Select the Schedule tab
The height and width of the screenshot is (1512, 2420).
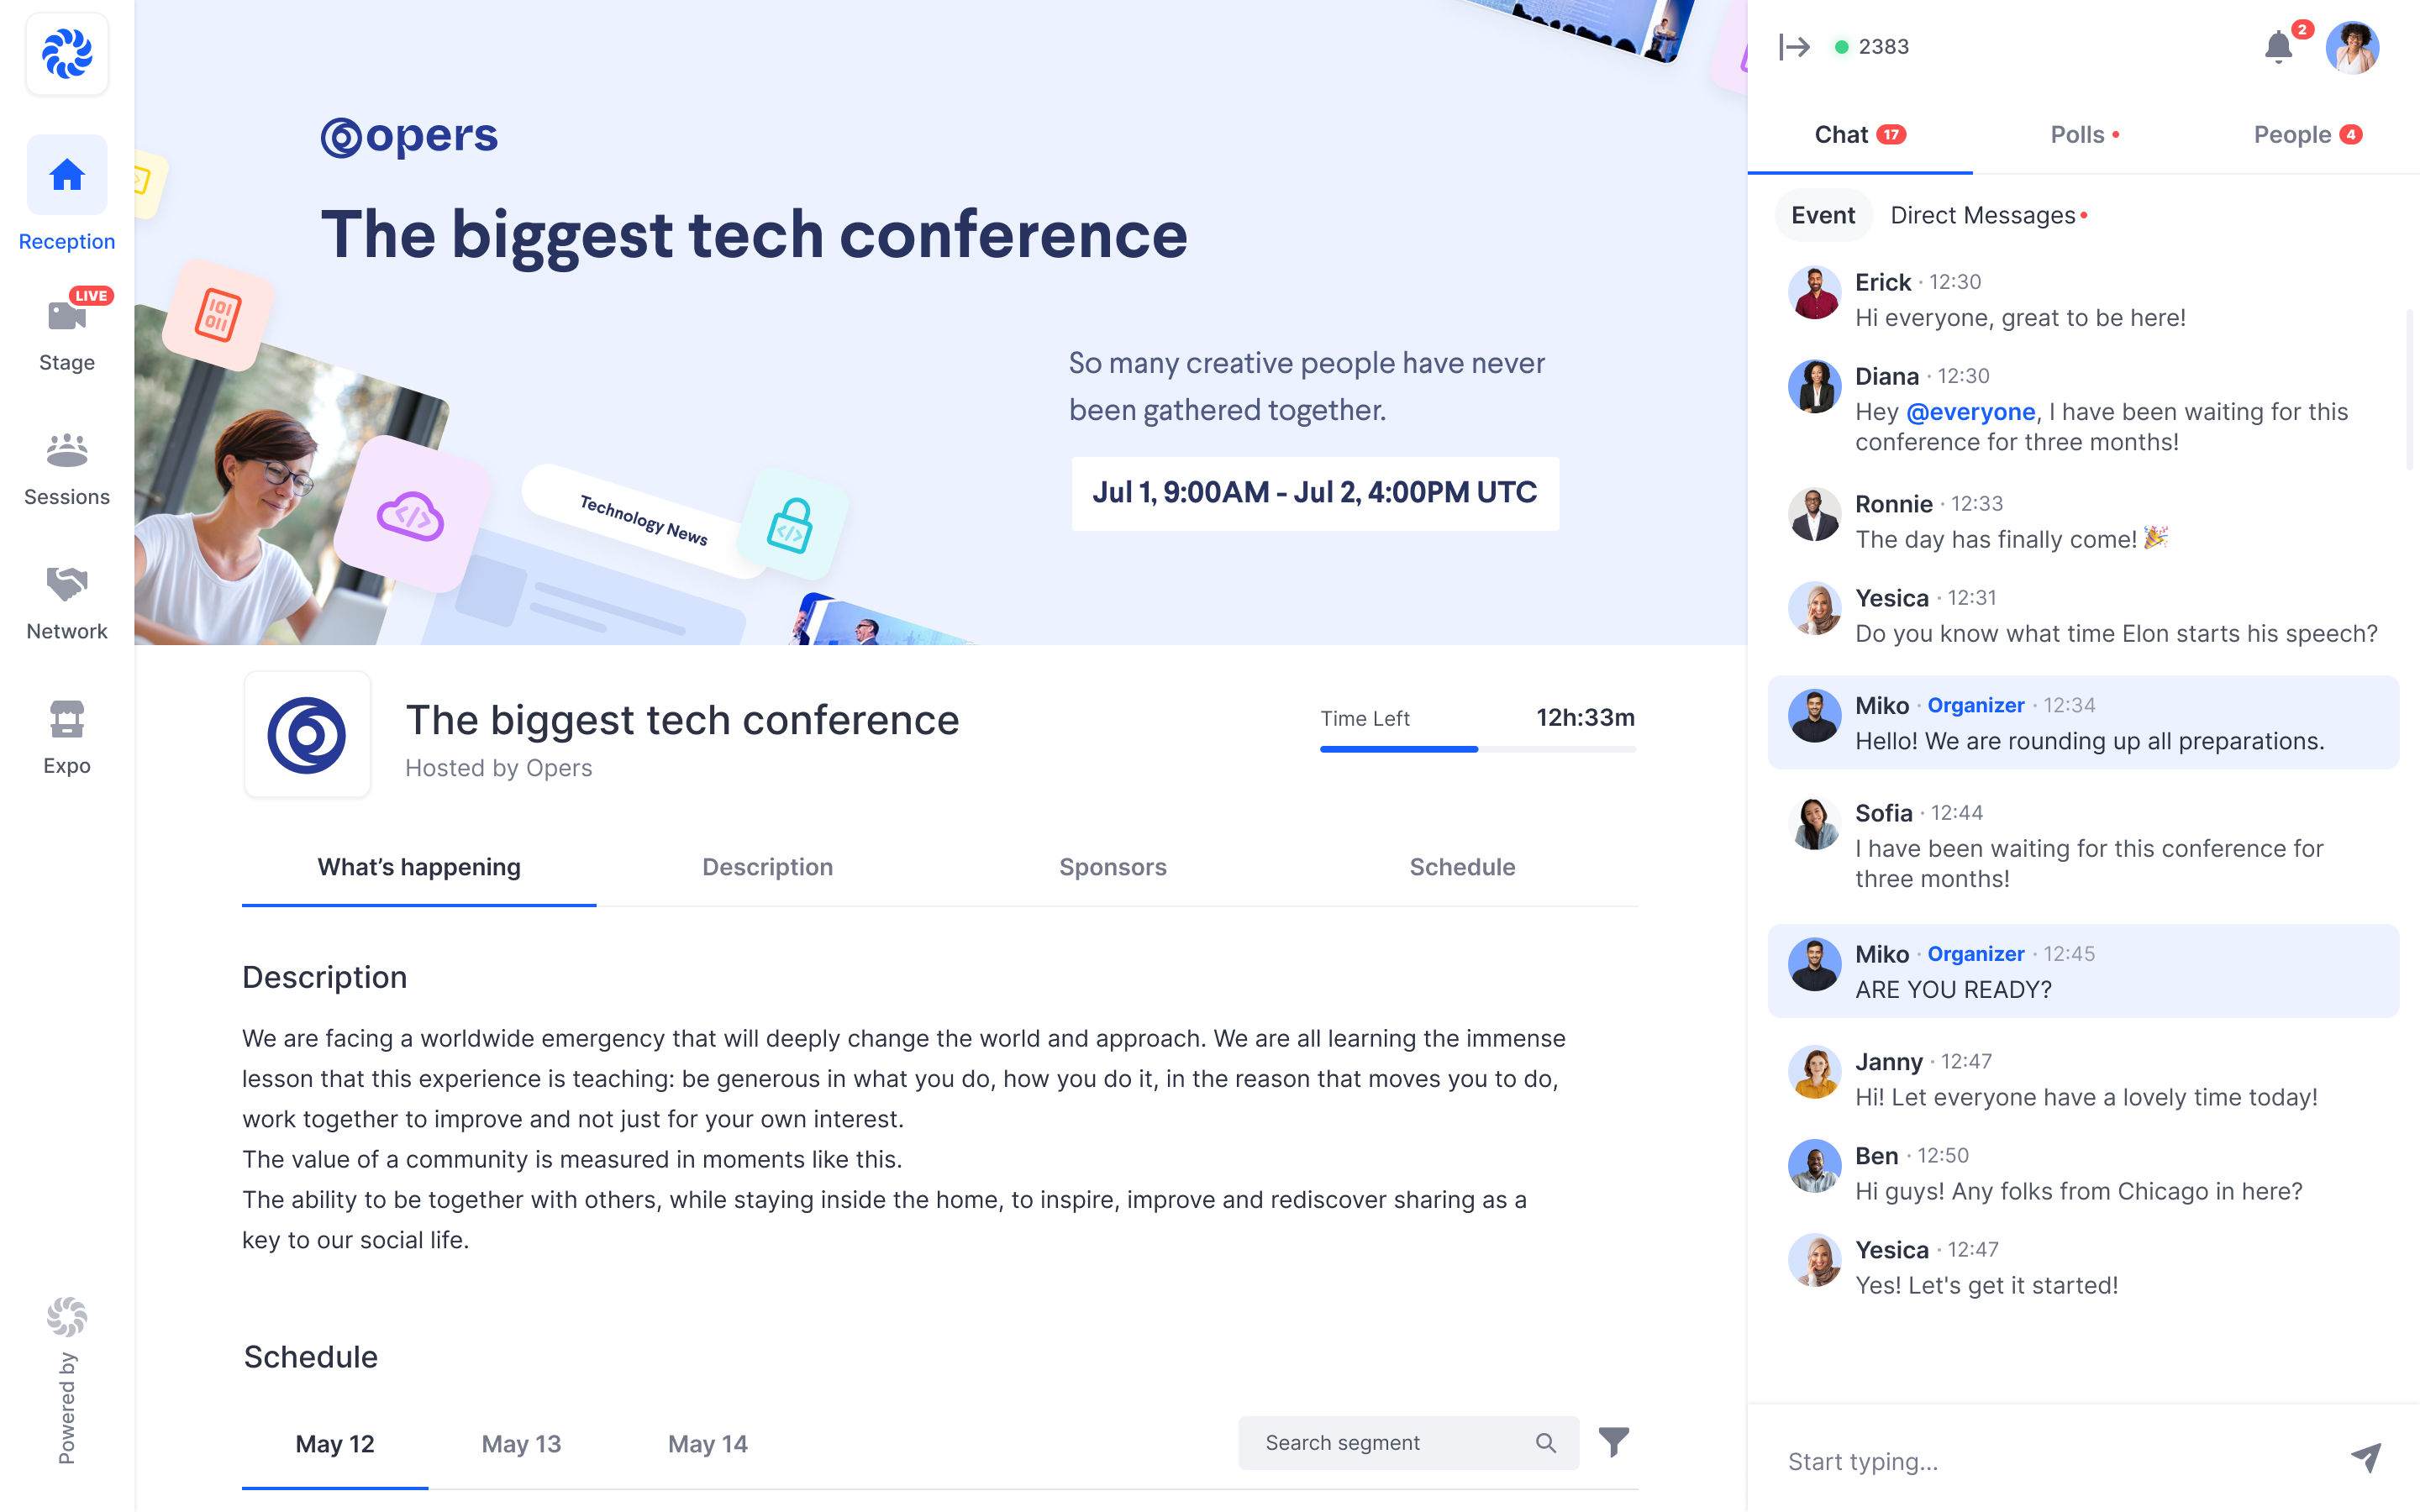click(1462, 866)
